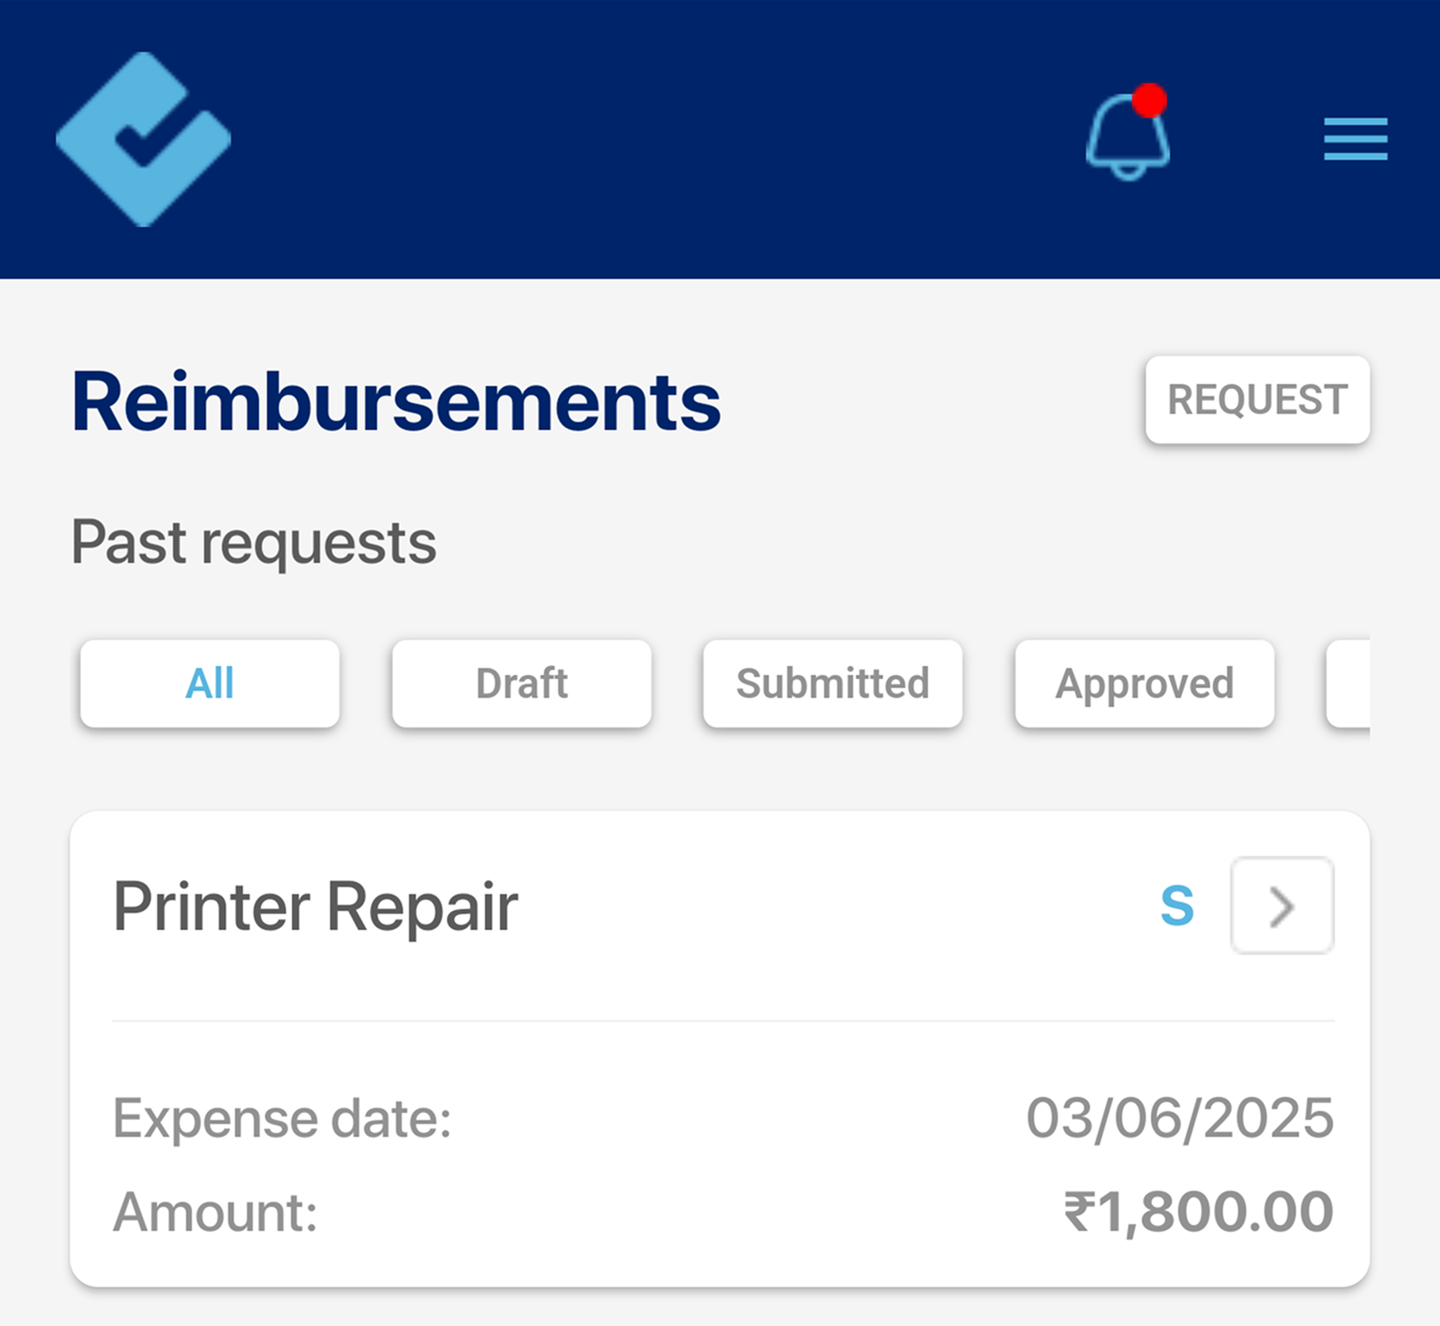Expand Printer Repair details with chevron
This screenshot has height=1326, width=1440.
(1281, 906)
